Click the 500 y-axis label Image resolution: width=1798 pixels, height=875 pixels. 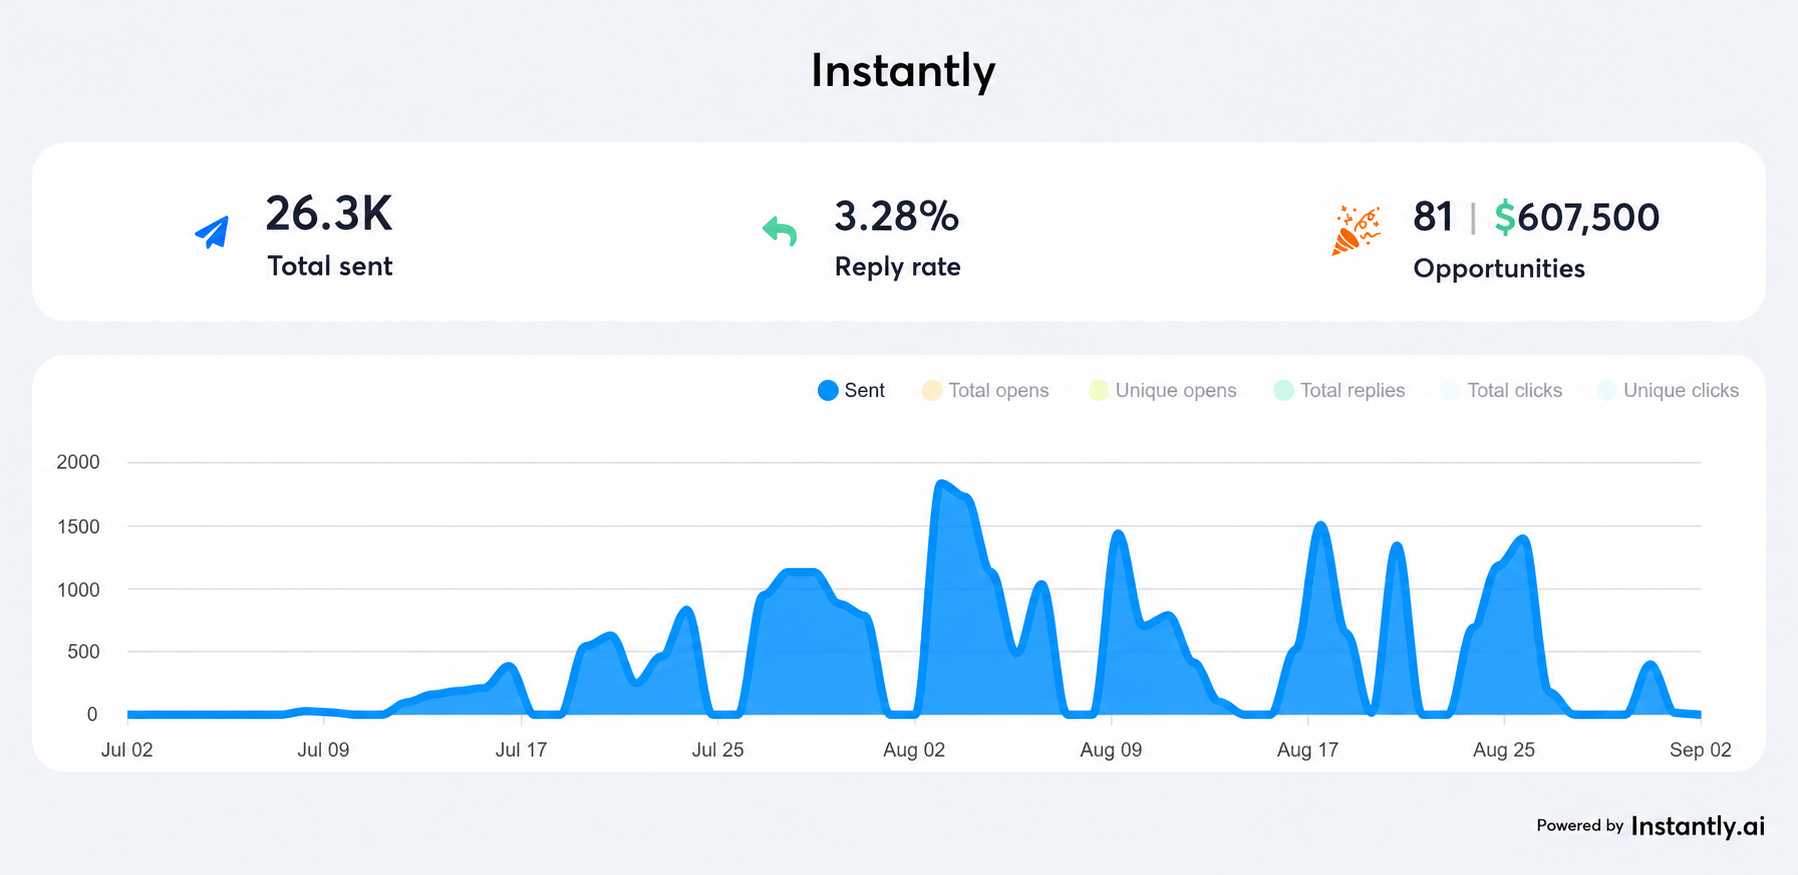click(83, 652)
